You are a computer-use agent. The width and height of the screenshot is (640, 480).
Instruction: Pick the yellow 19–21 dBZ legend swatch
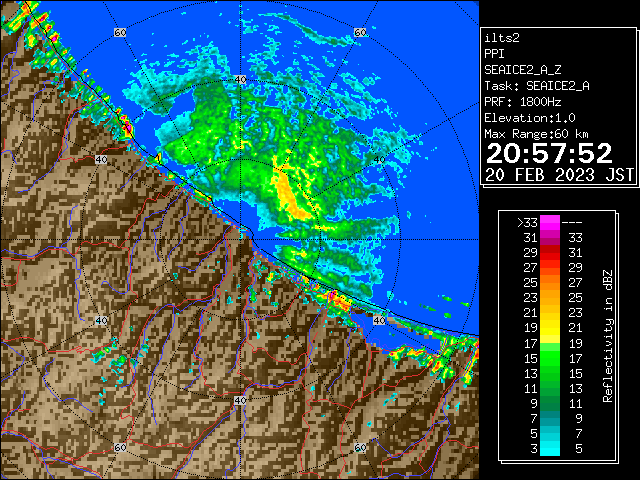point(550,328)
